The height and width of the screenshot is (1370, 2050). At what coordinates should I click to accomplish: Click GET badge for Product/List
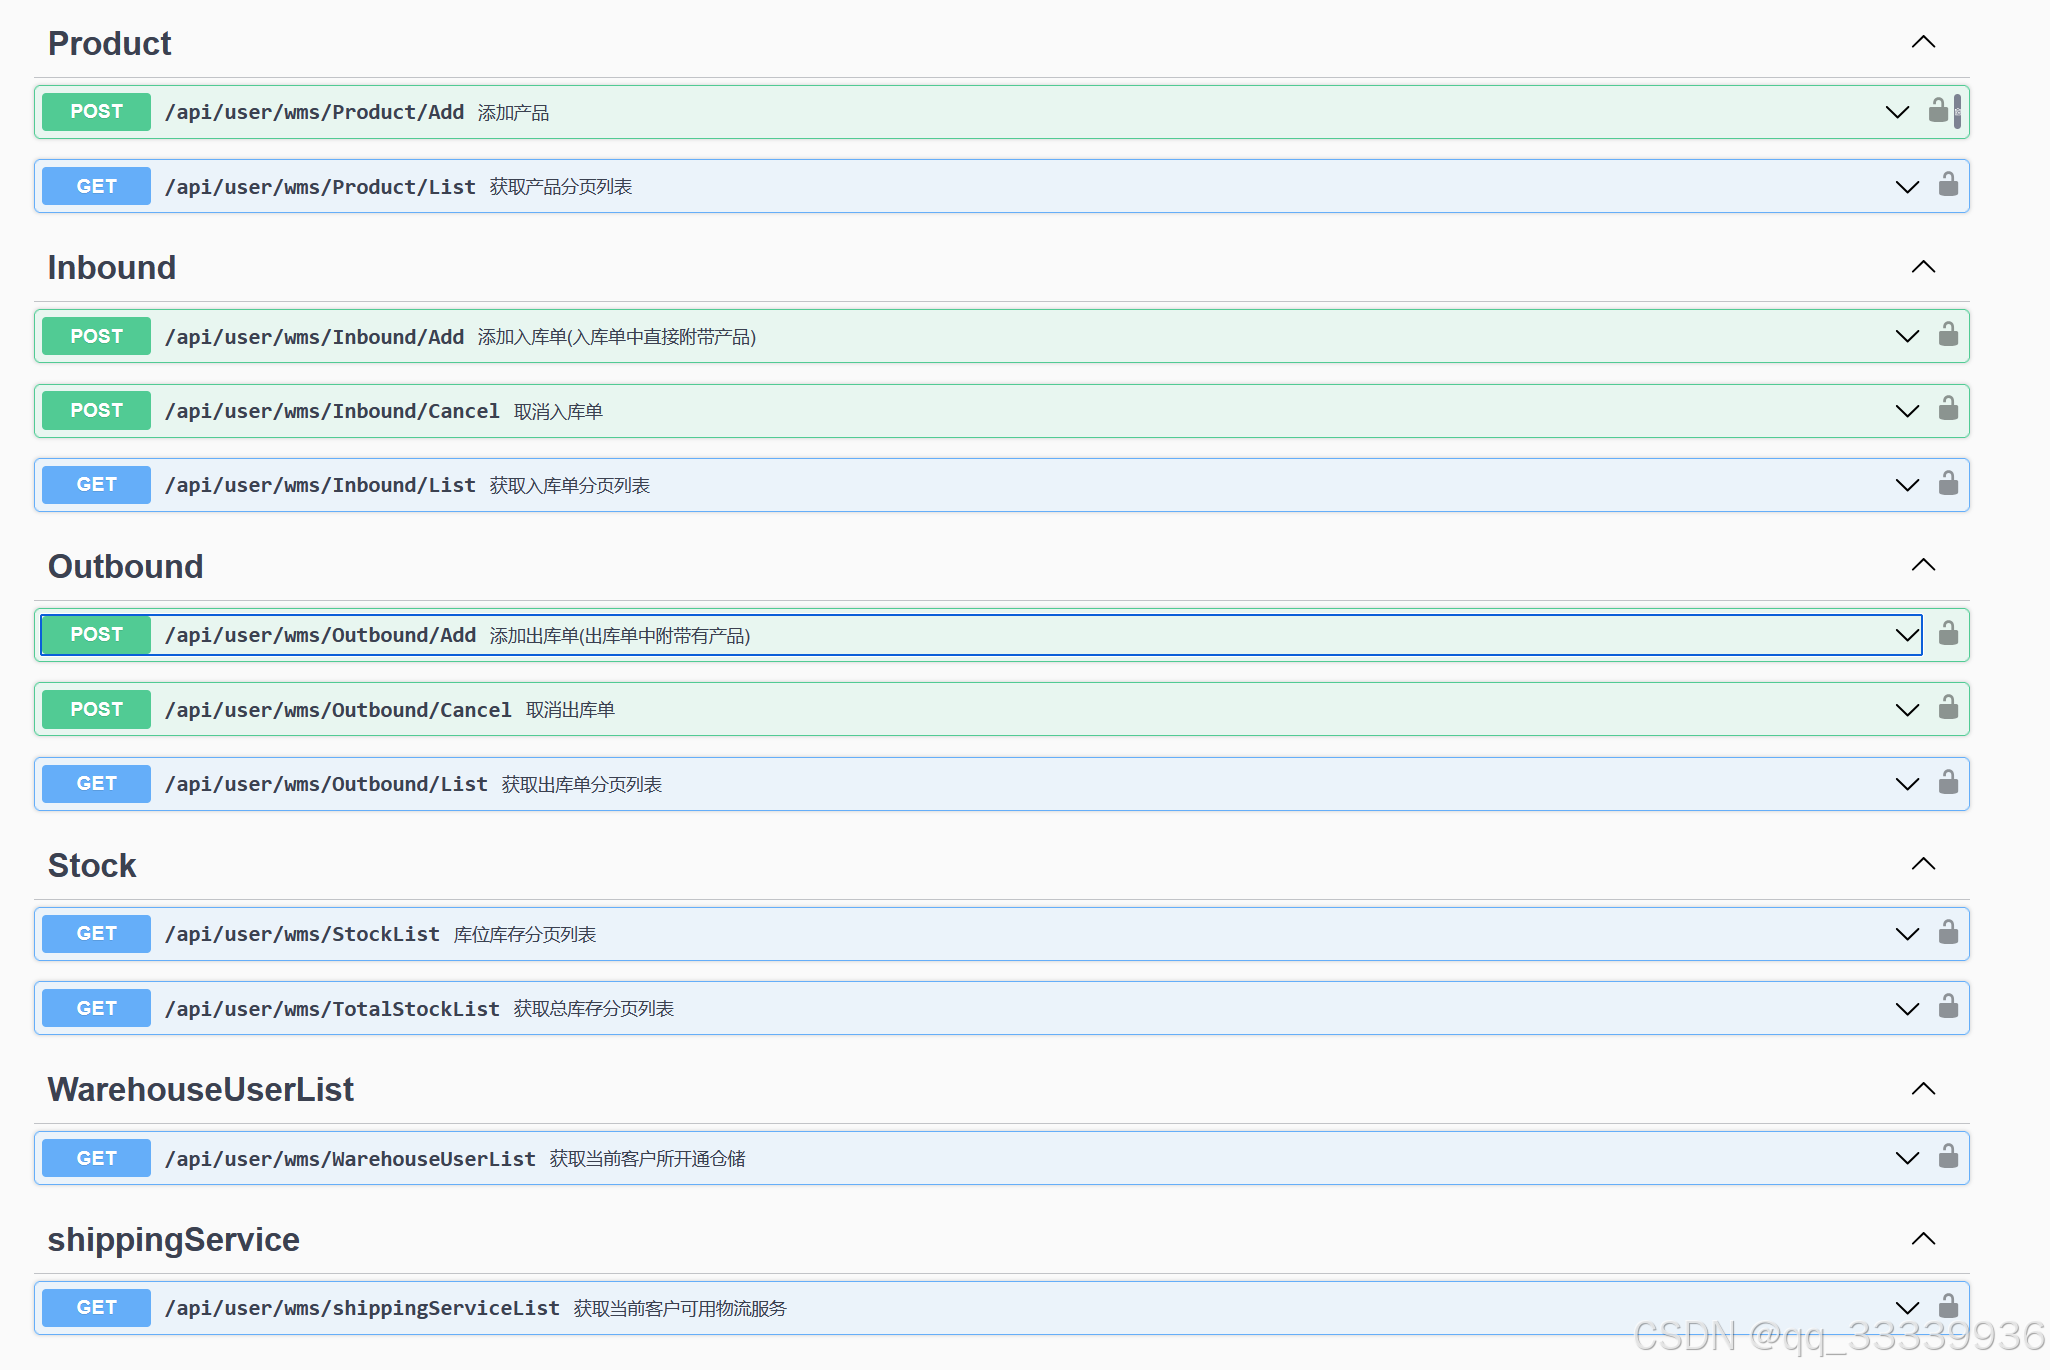click(97, 186)
